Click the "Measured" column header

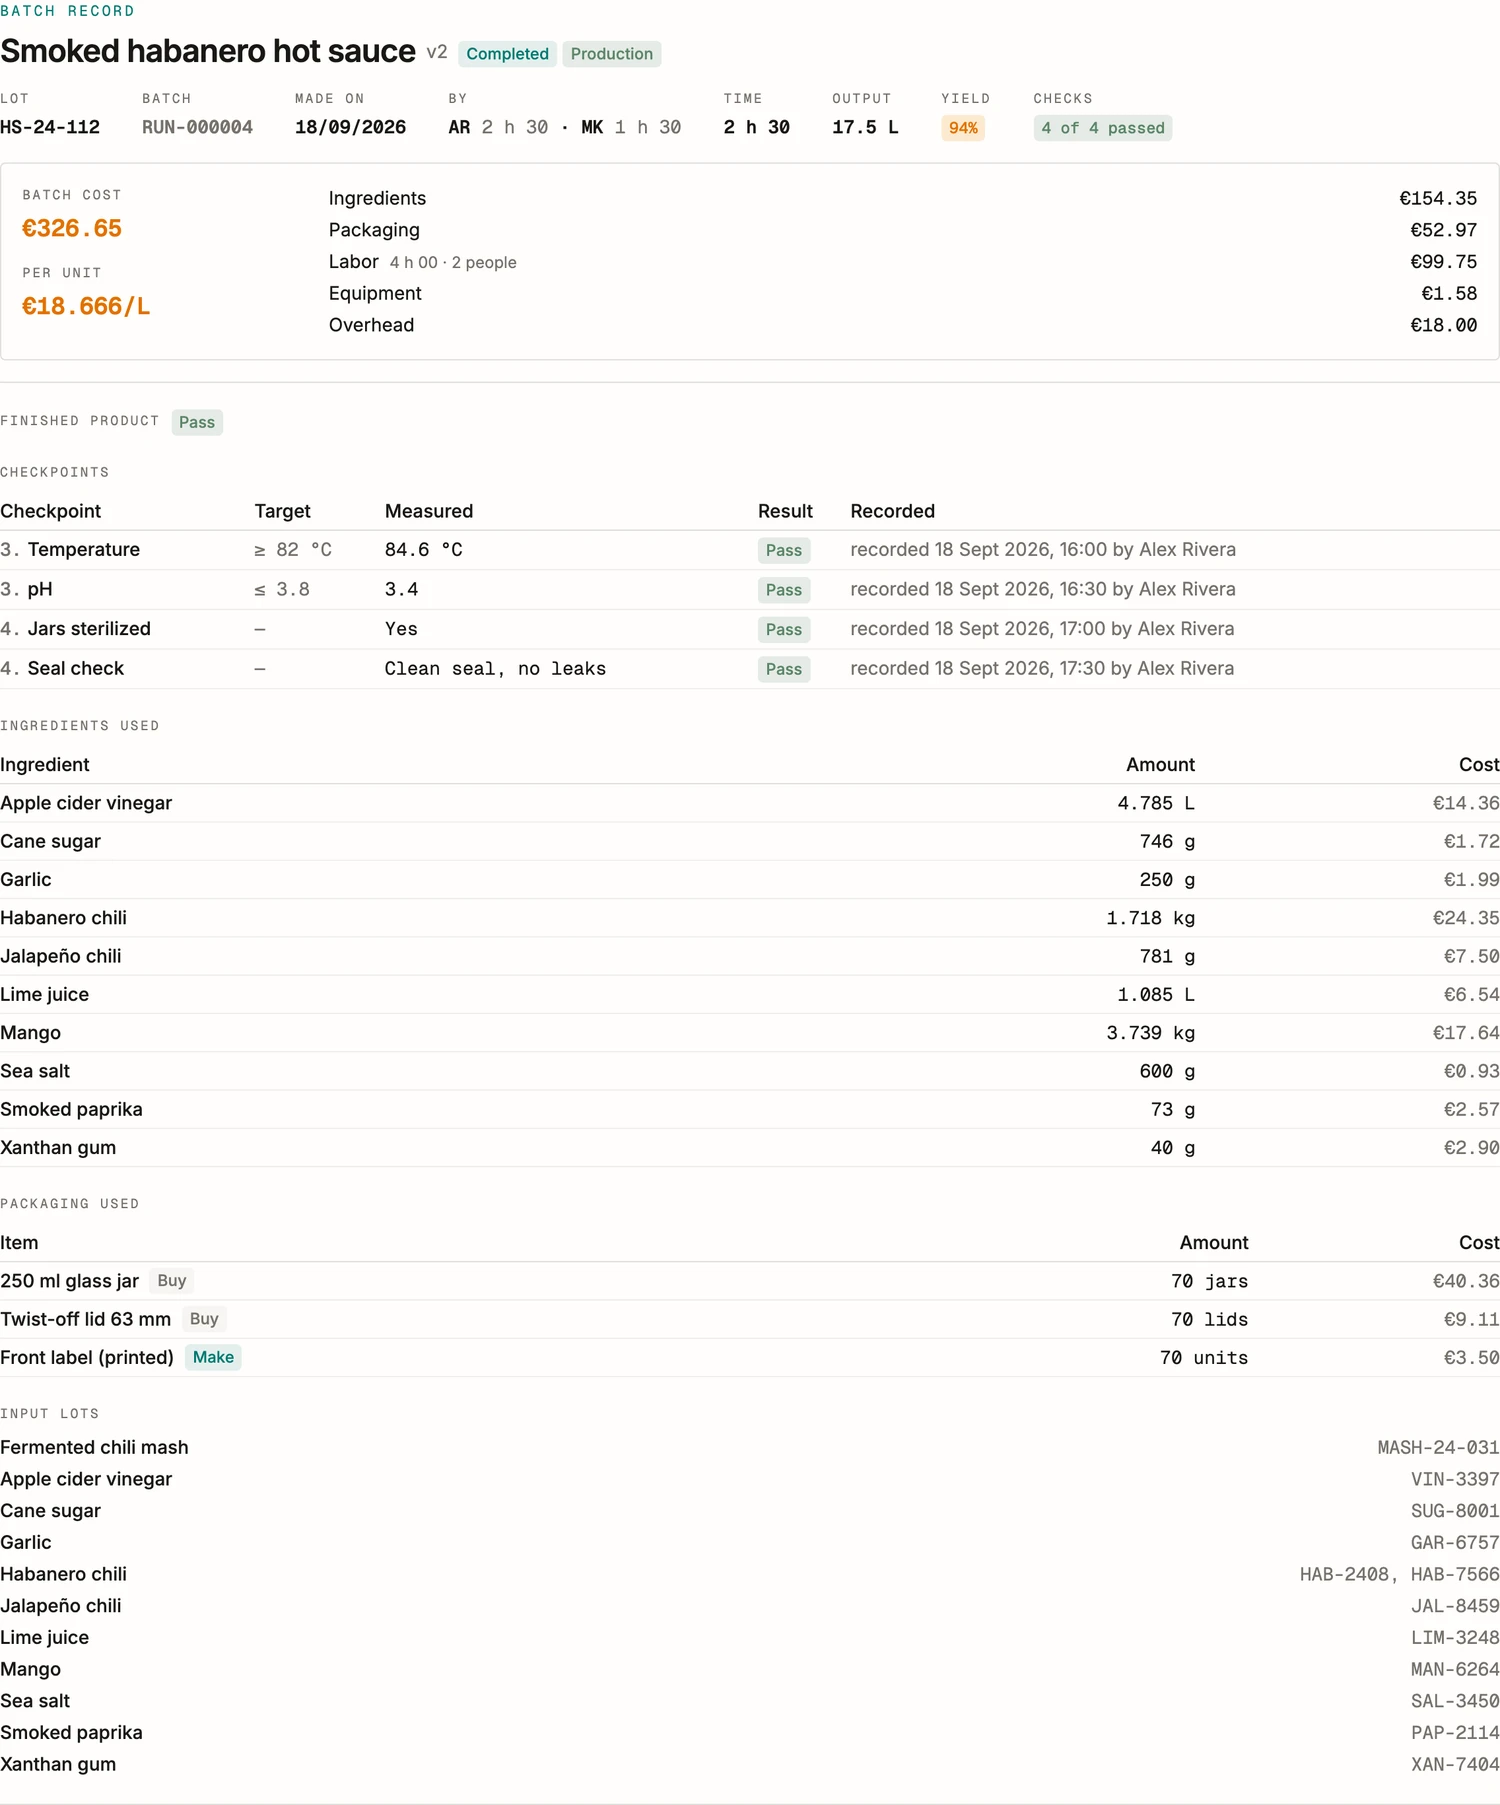429,511
